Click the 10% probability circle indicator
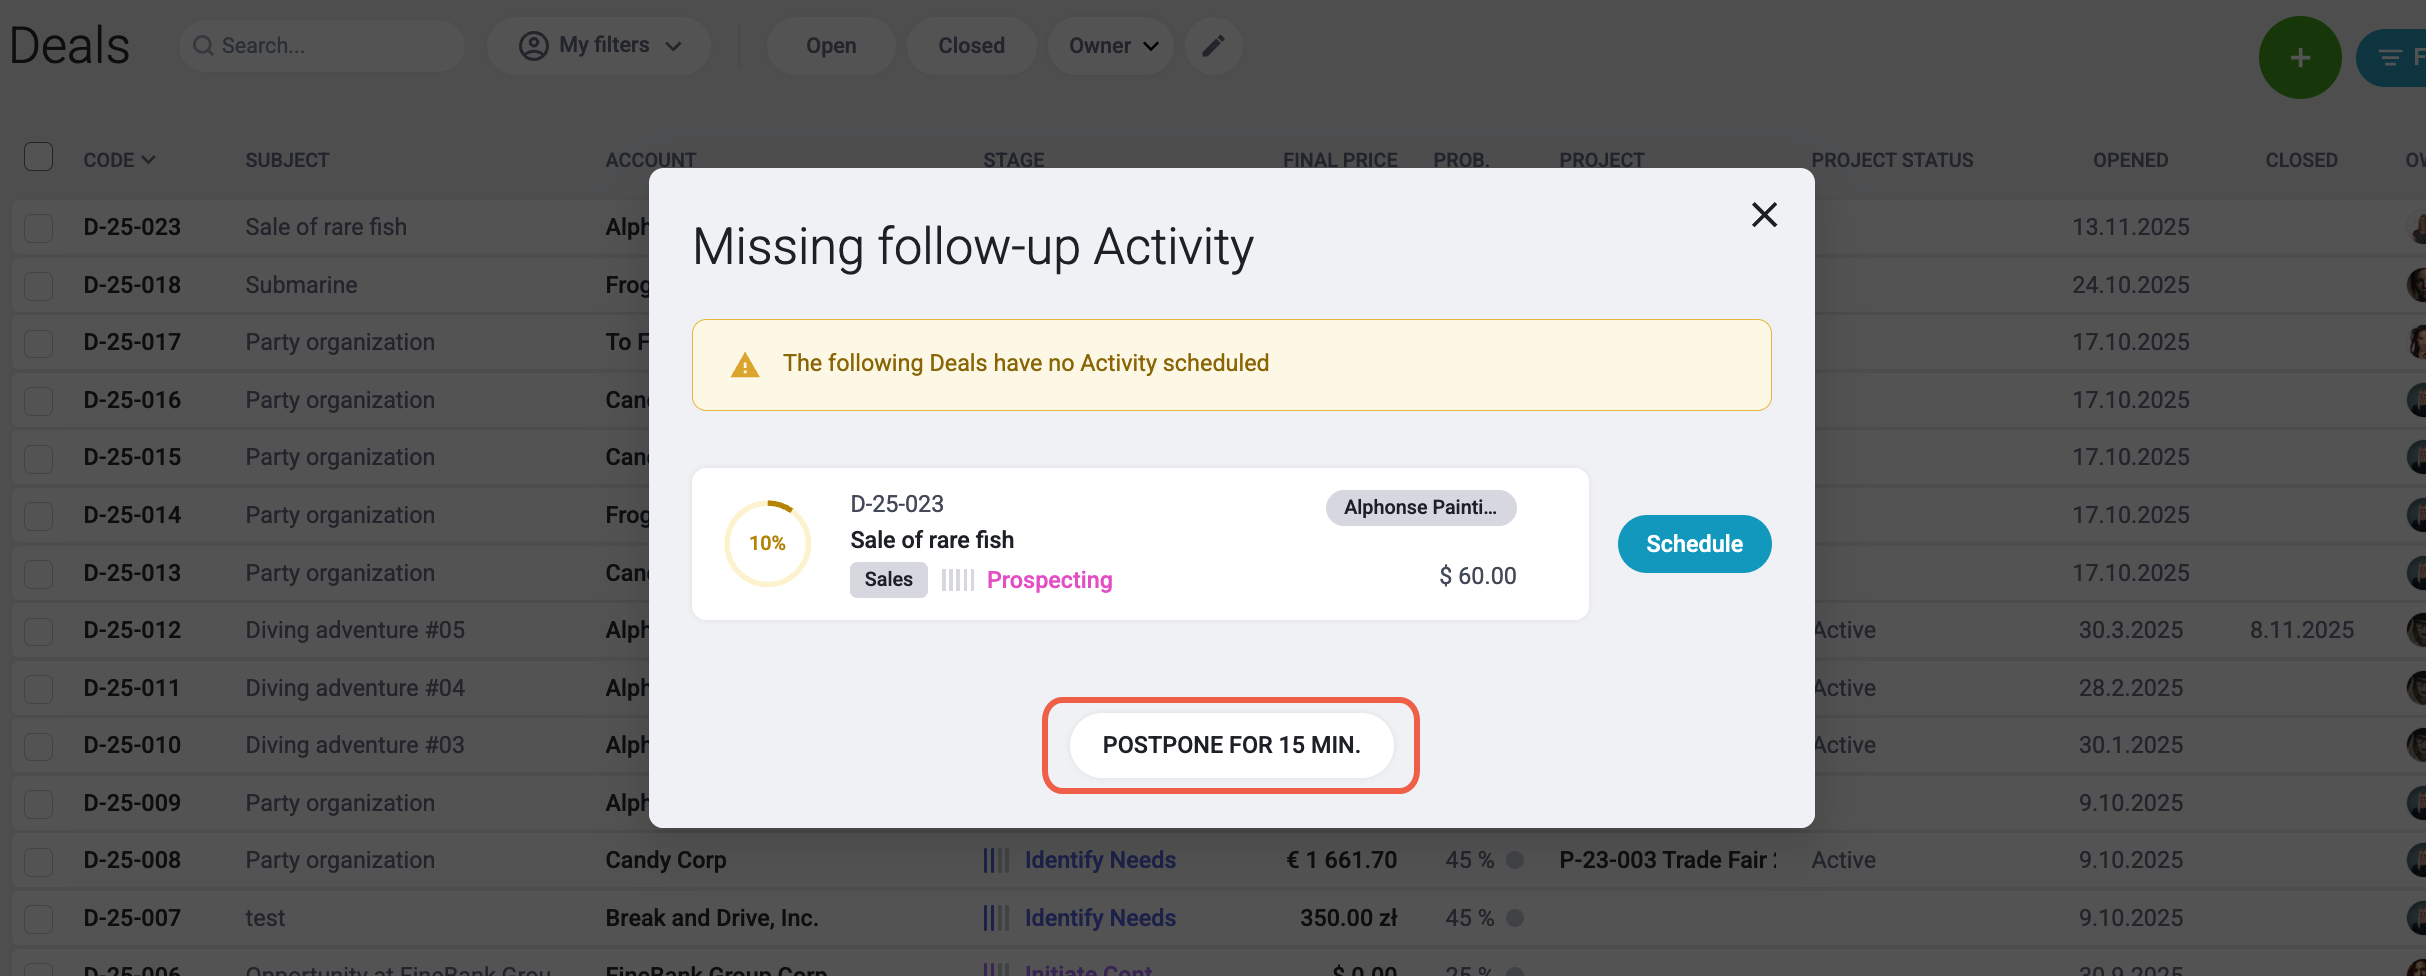This screenshot has height=976, width=2426. click(x=767, y=543)
